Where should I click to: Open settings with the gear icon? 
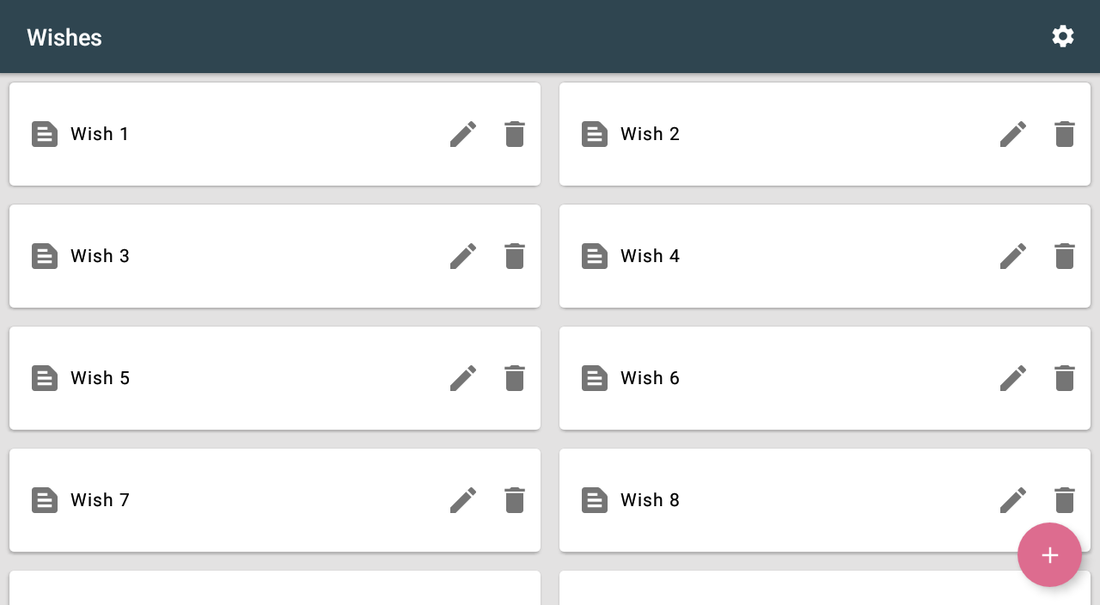click(1063, 36)
